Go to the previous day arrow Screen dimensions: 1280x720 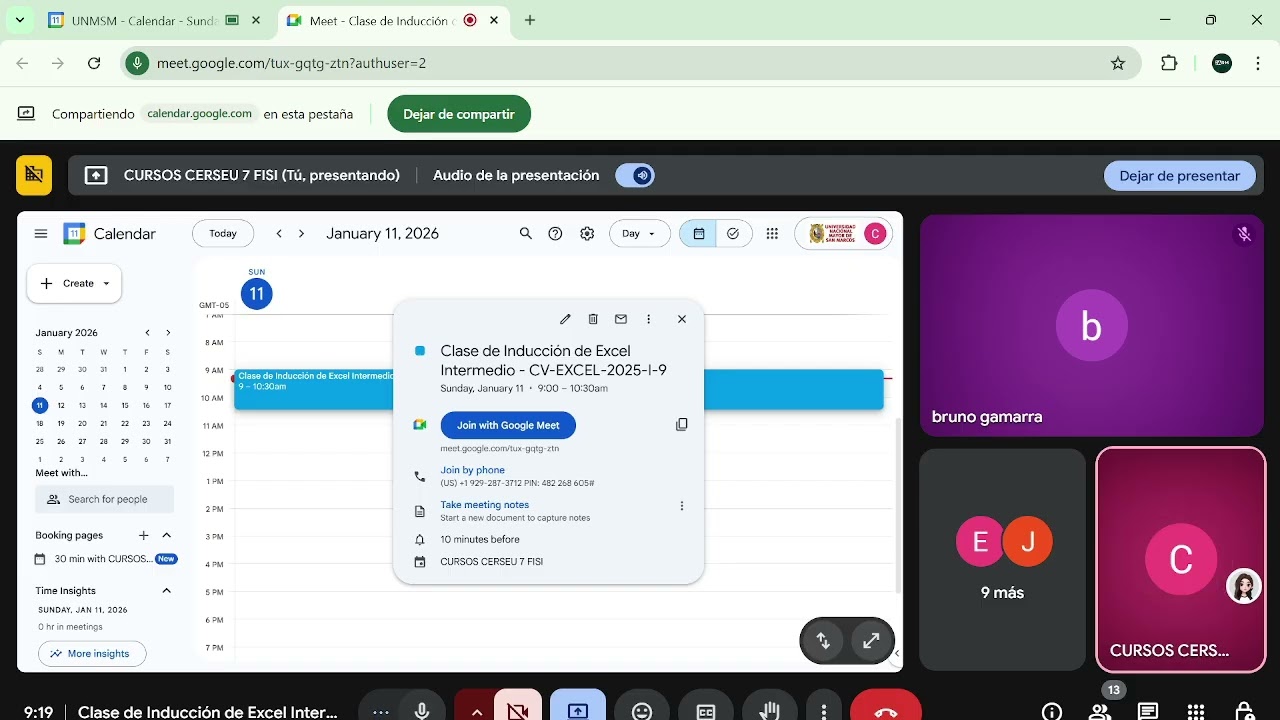click(x=279, y=234)
